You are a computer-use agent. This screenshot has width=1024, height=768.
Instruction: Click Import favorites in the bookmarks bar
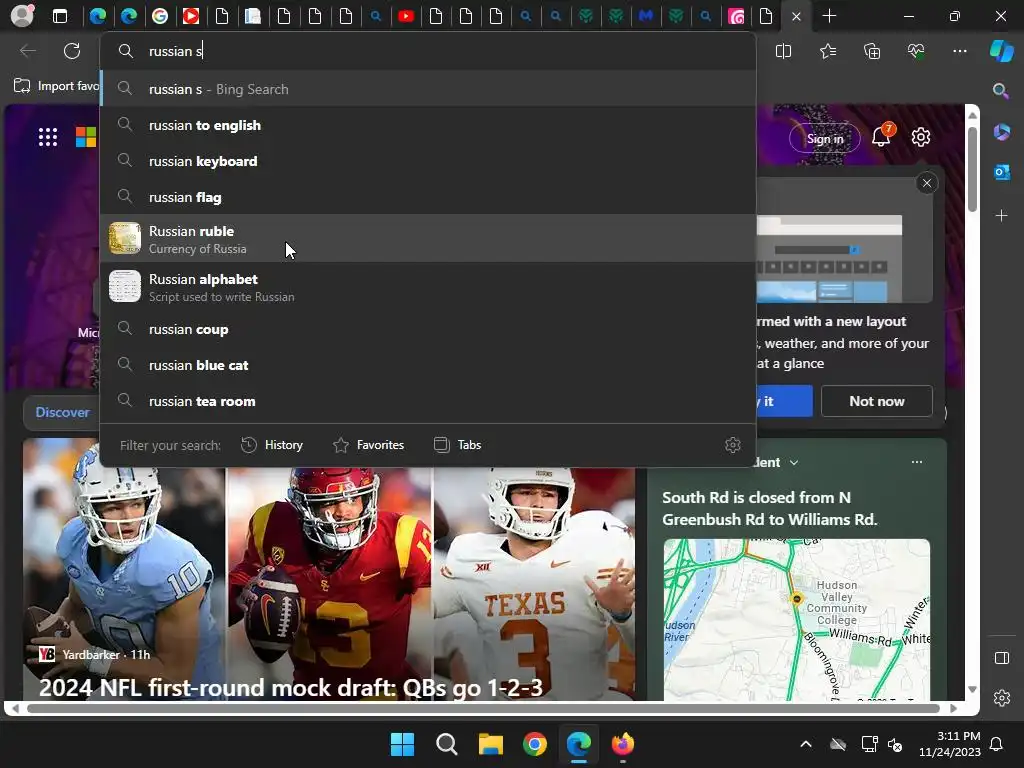point(57,86)
